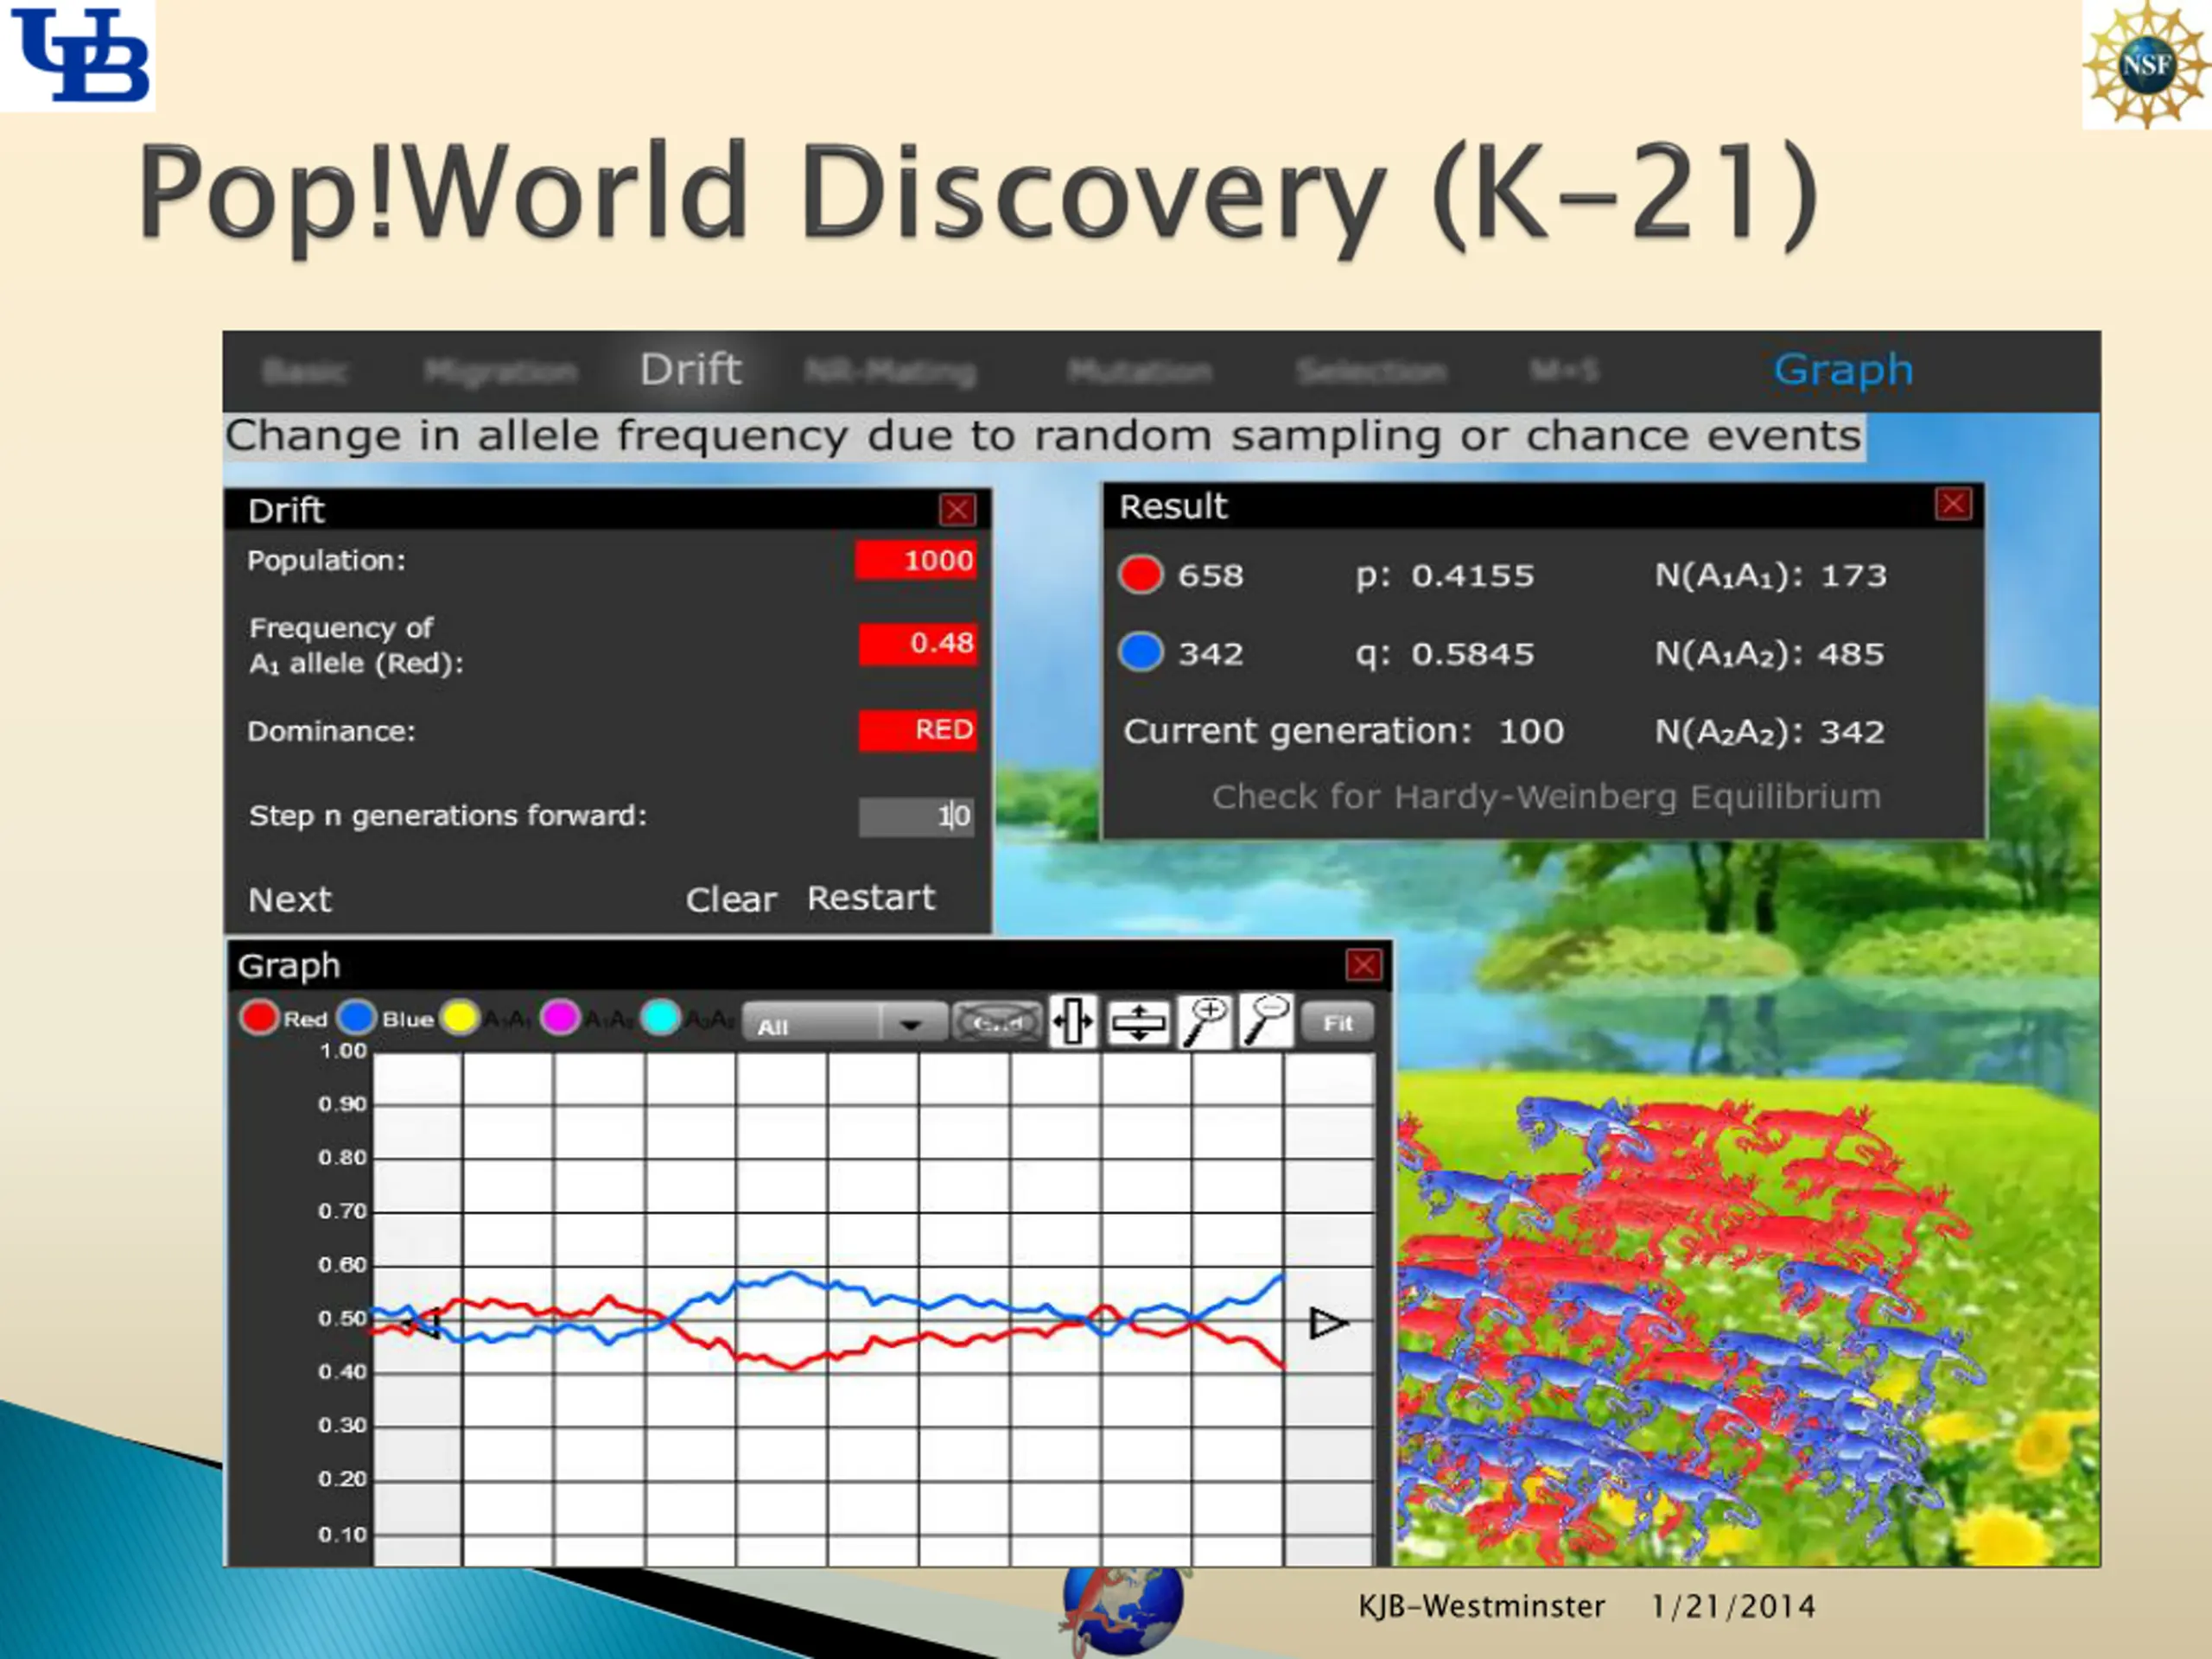This screenshot has height=1659, width=2212.
Task: Open the All dropdown in Graph panel
Action: point(845,1024)
